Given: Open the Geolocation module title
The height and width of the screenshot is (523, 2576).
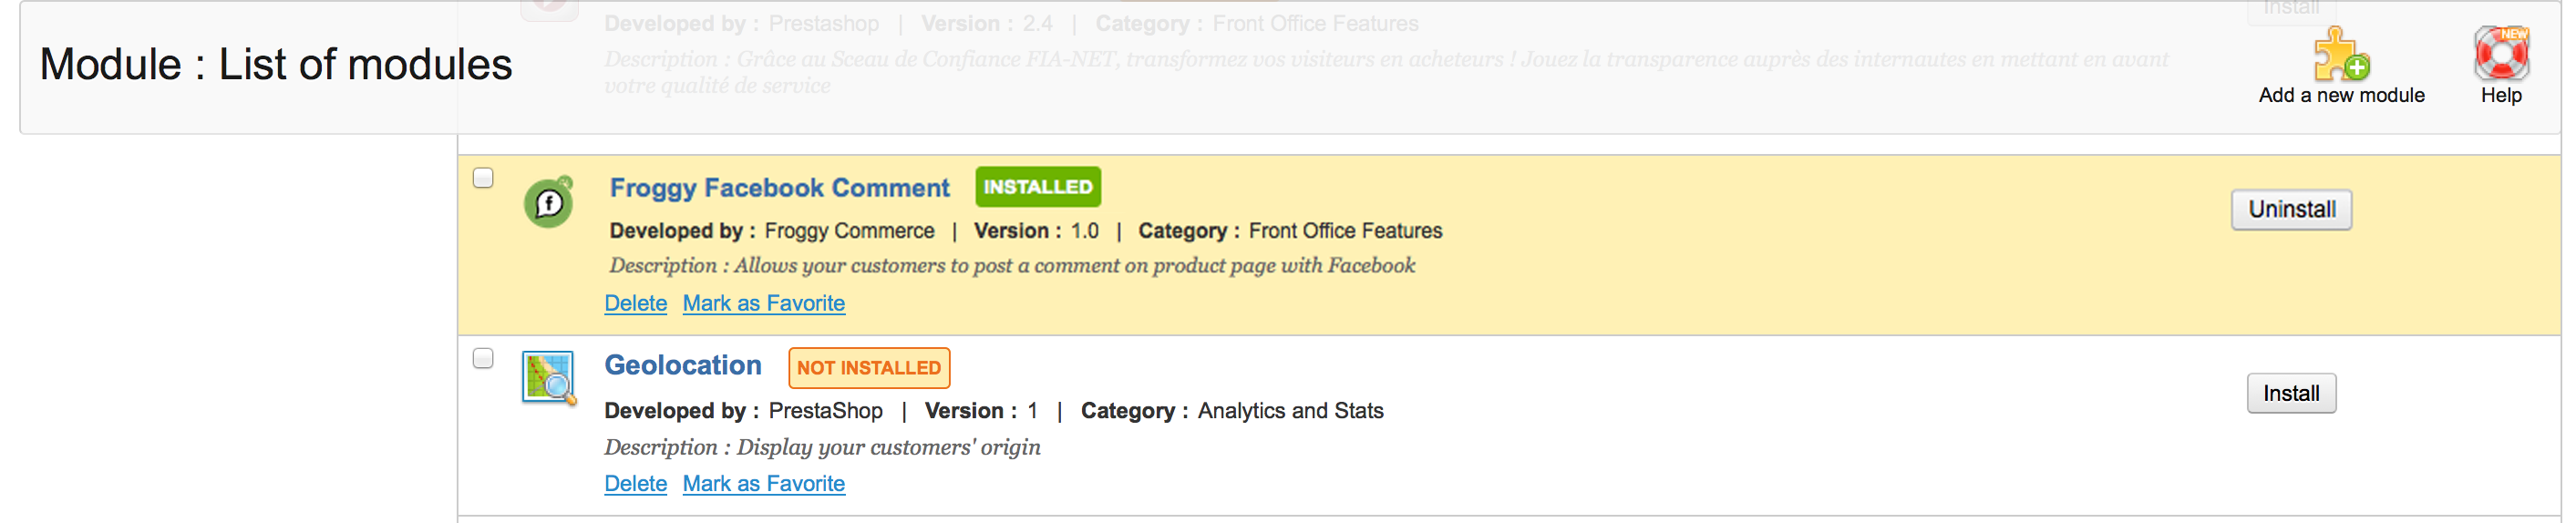Looking at the screenshot, I should pos(682,365).
